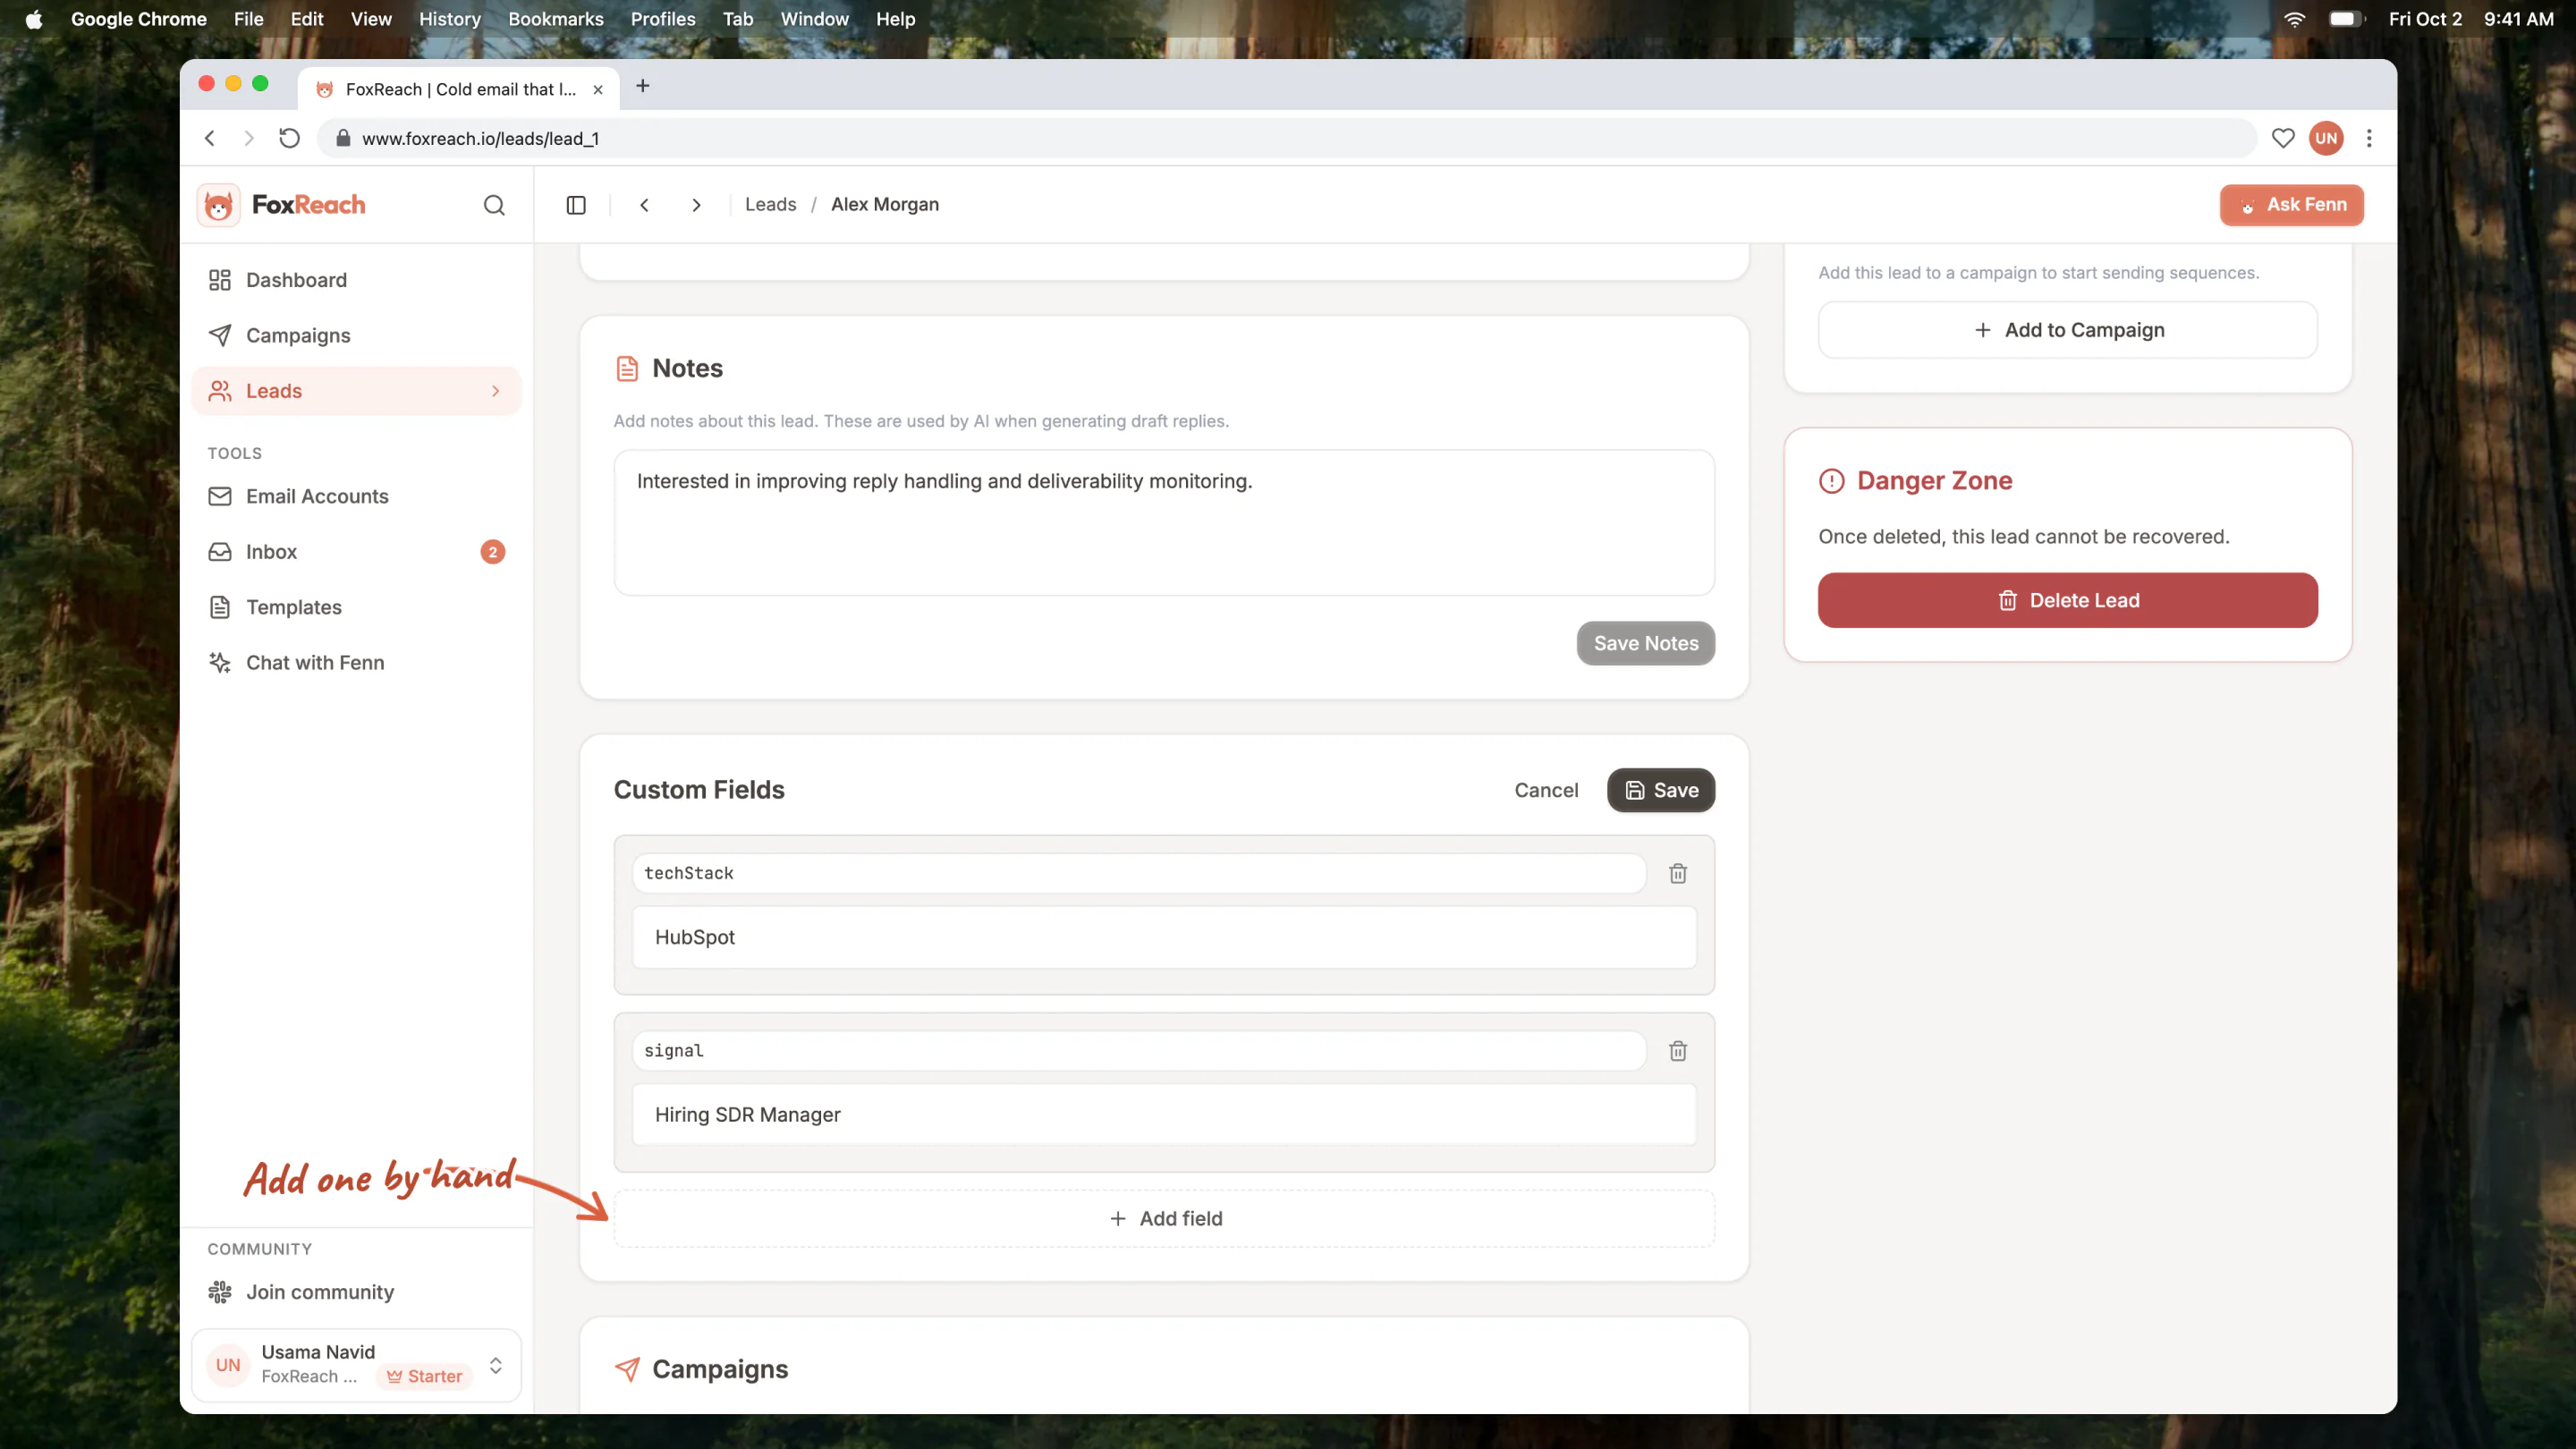Click the Delete Lead button

[x=2067, y=600]
